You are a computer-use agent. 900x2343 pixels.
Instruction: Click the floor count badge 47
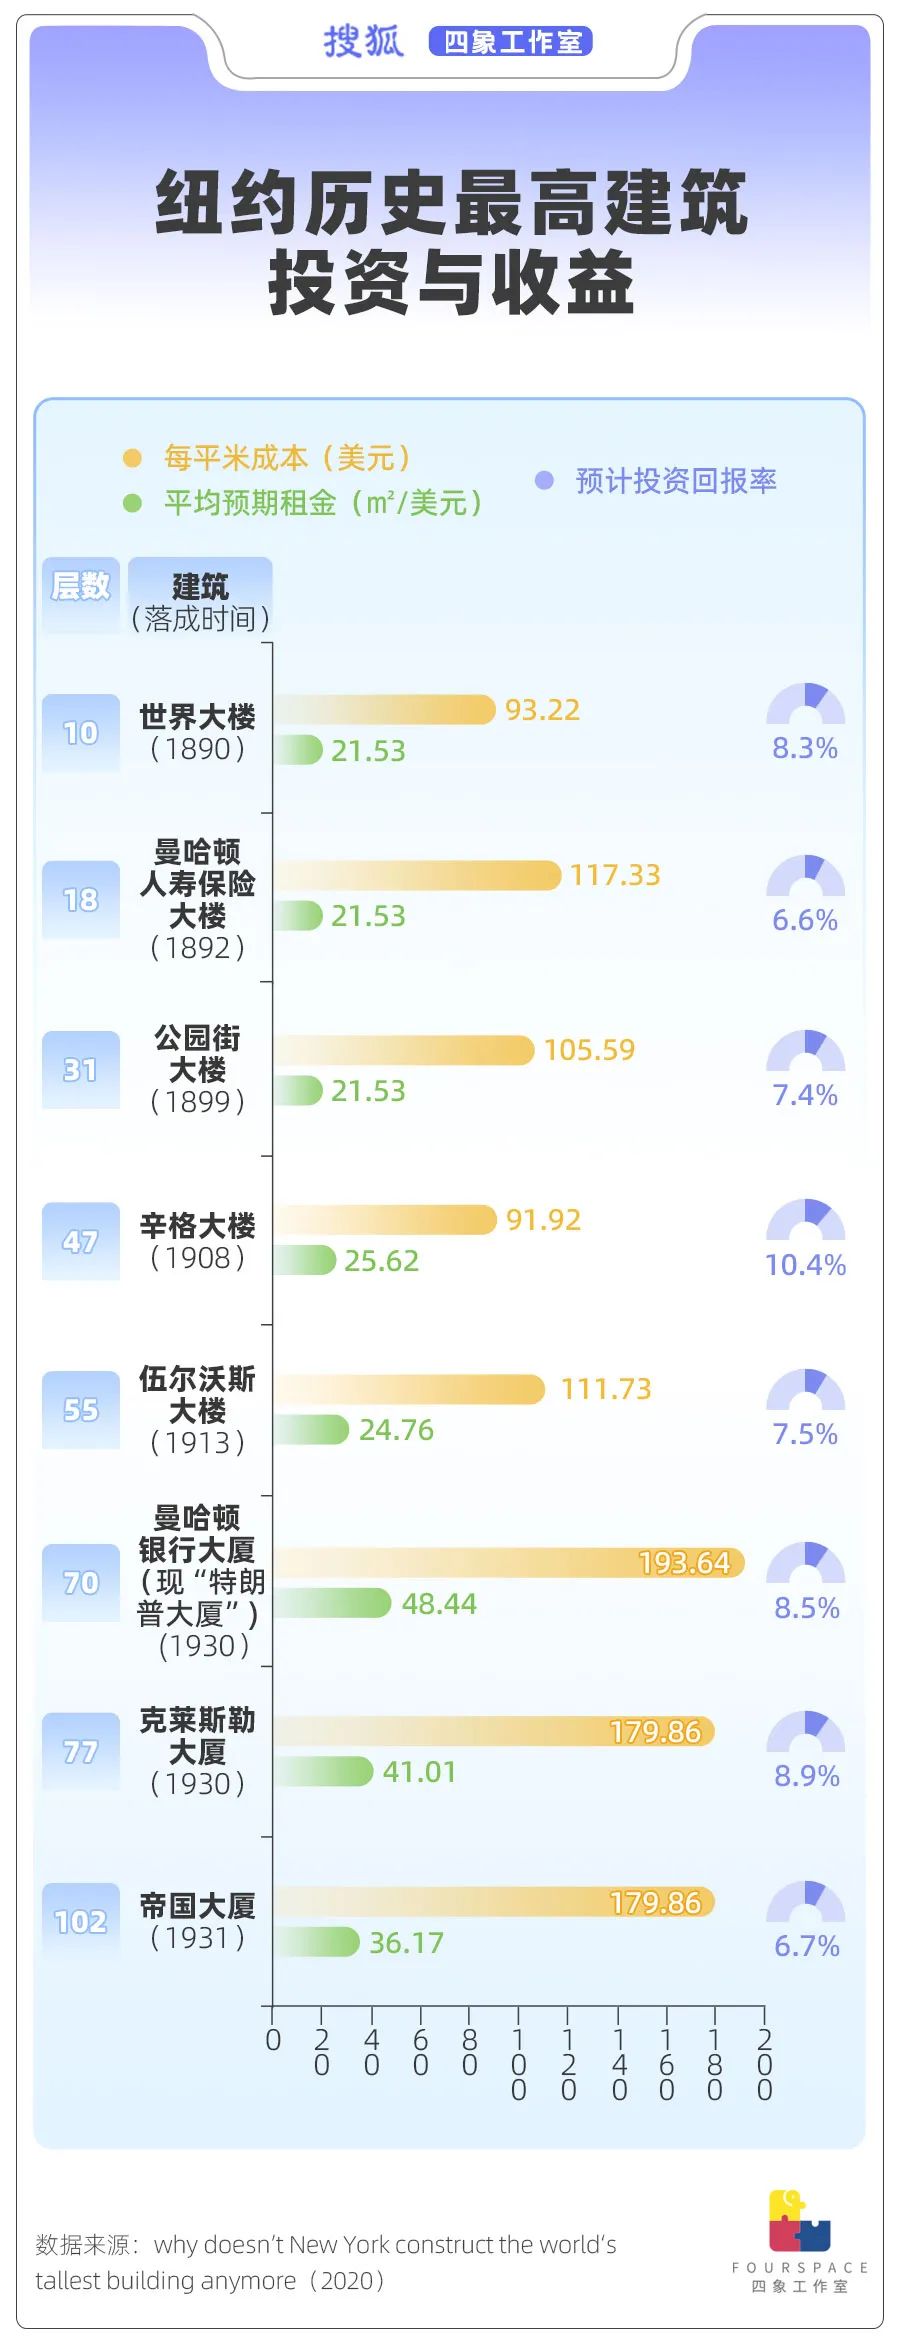tap(80, 1242)
